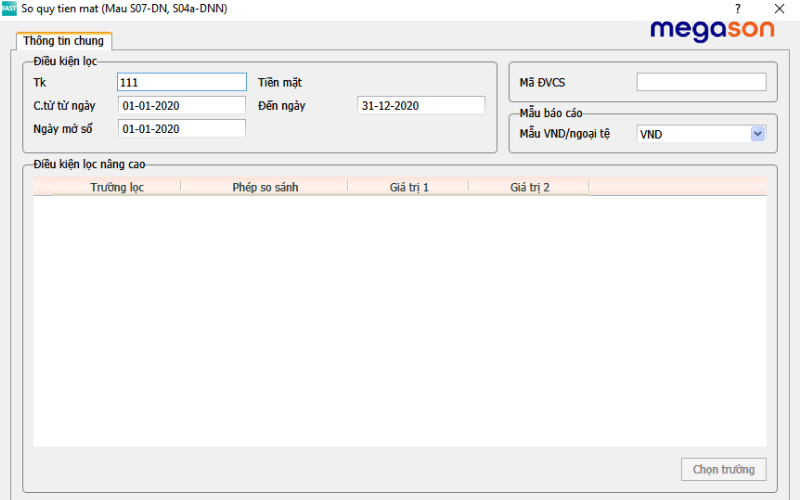Click the Giá trị 1 column header
Viewport: 800px width, 500px height.
pos(409,187)
